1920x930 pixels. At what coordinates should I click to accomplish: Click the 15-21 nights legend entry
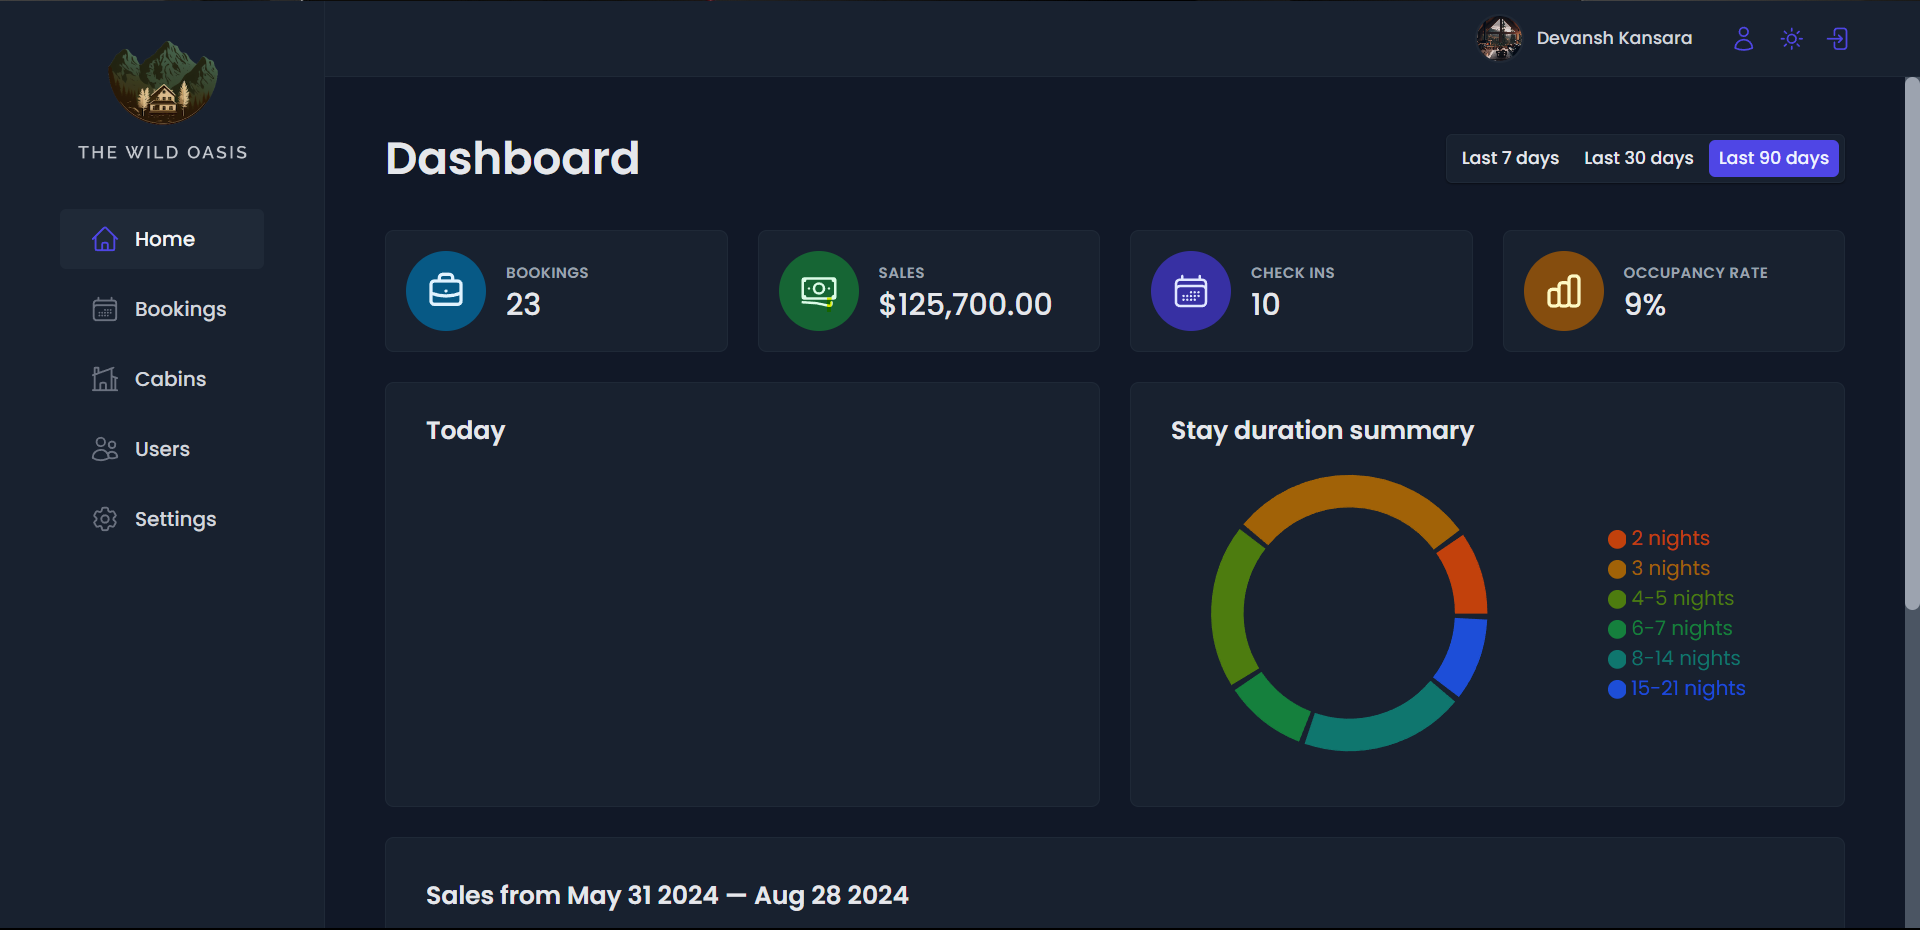[x=1687, y=689]
